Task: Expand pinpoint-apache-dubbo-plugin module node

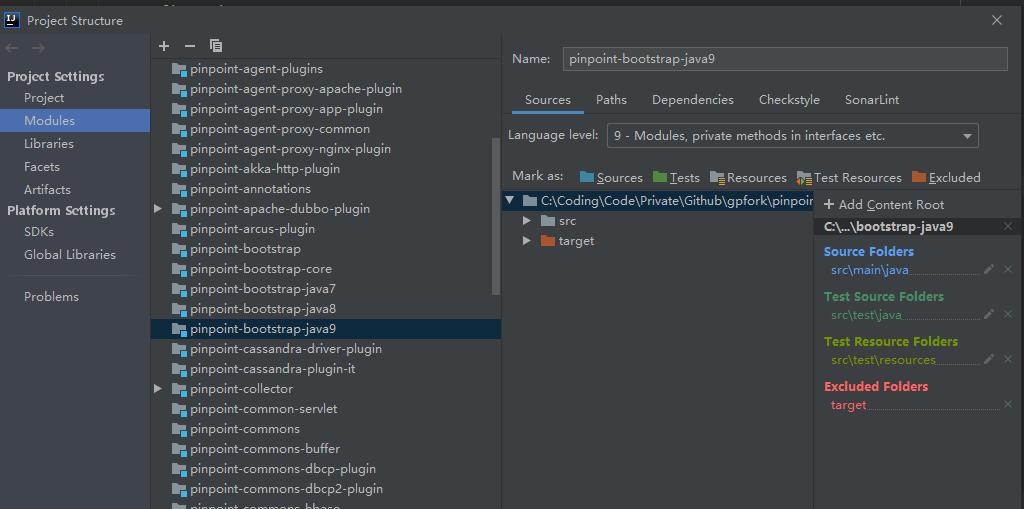Action: 157,209
